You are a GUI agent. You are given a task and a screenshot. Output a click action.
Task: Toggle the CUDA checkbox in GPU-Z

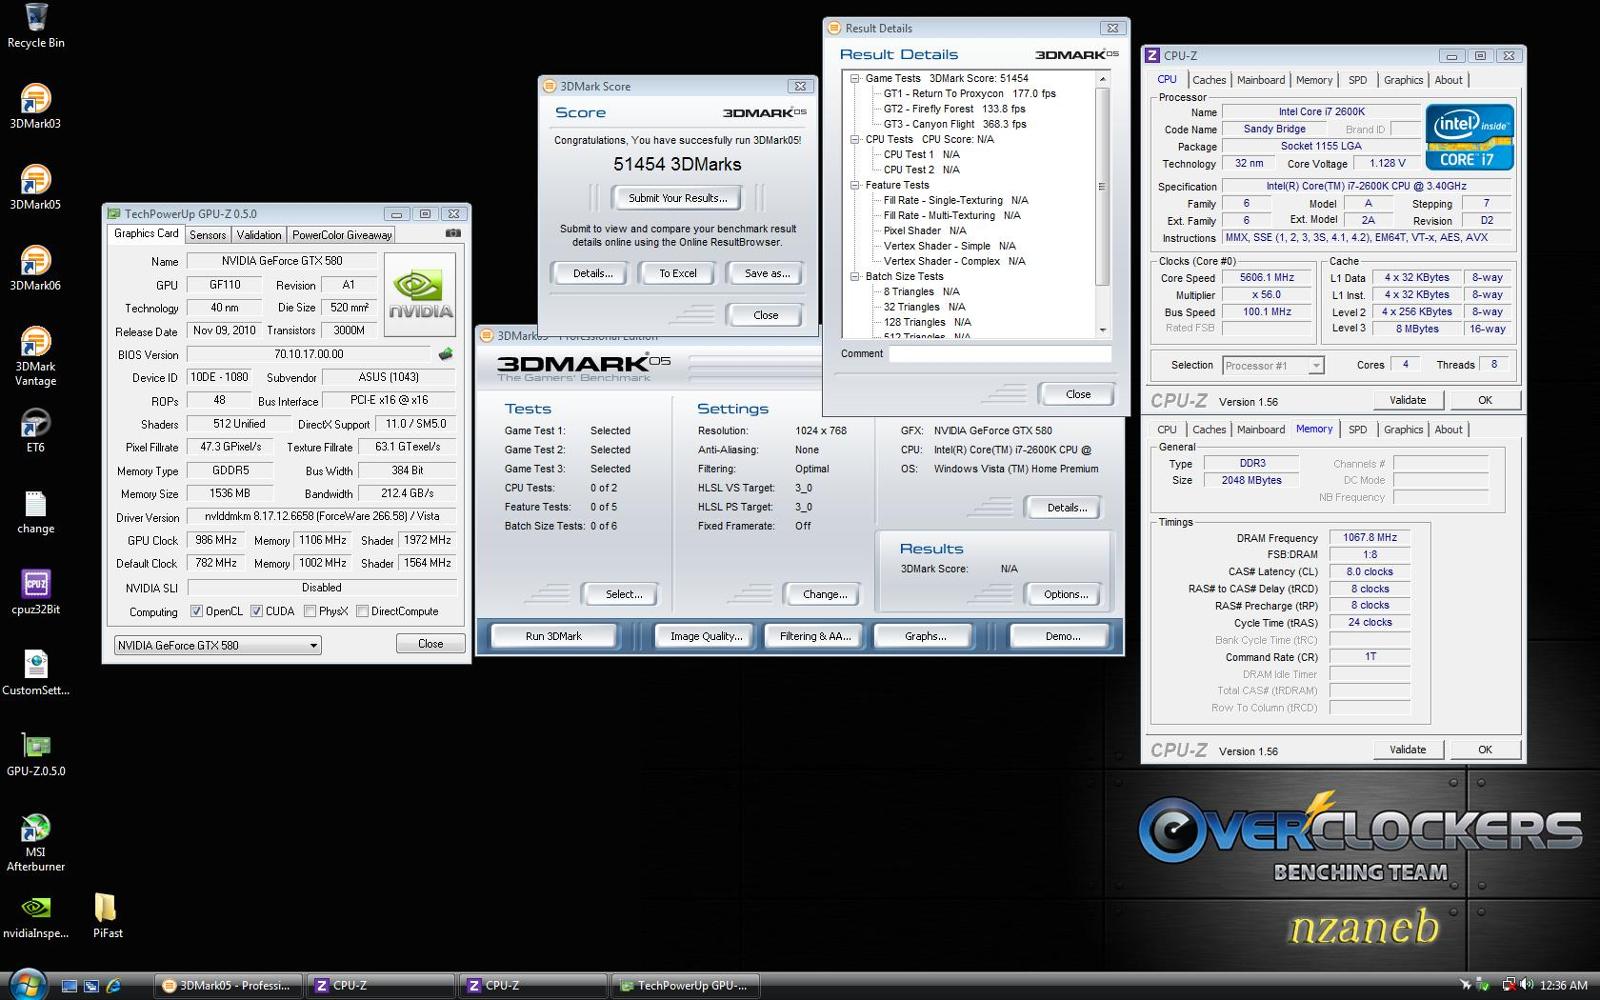coord(257,611)
